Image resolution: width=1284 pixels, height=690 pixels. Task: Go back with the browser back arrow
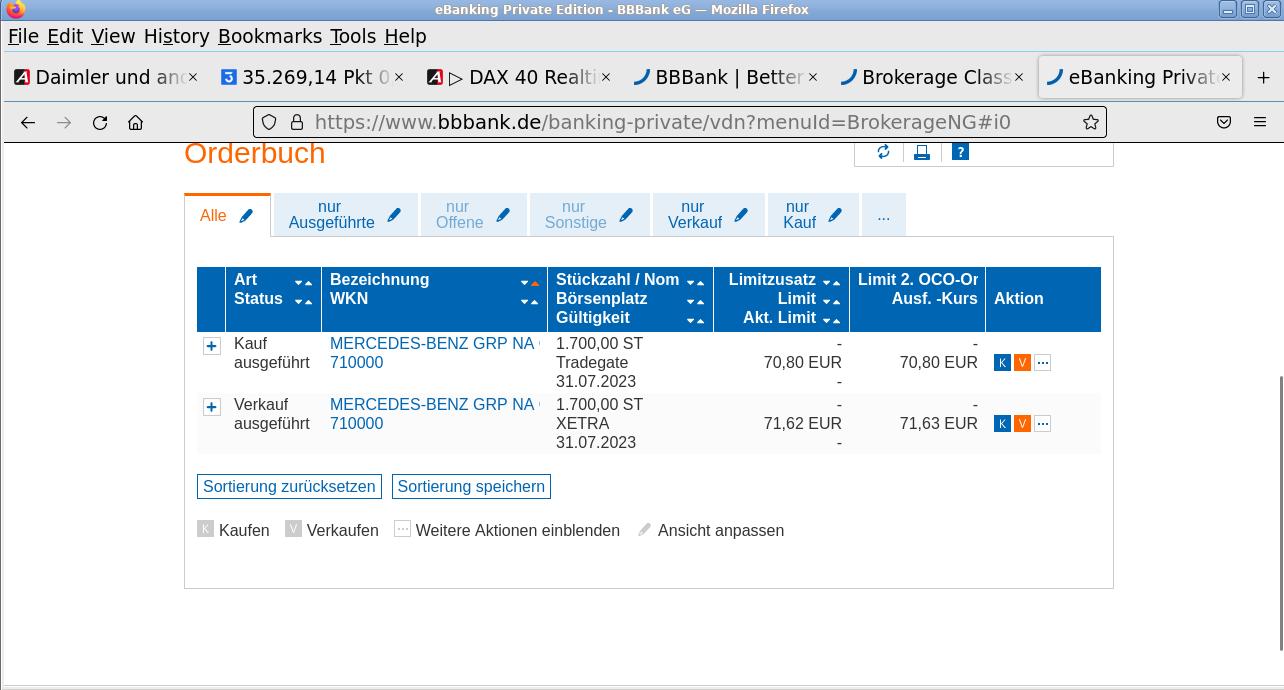coord(28,122)
